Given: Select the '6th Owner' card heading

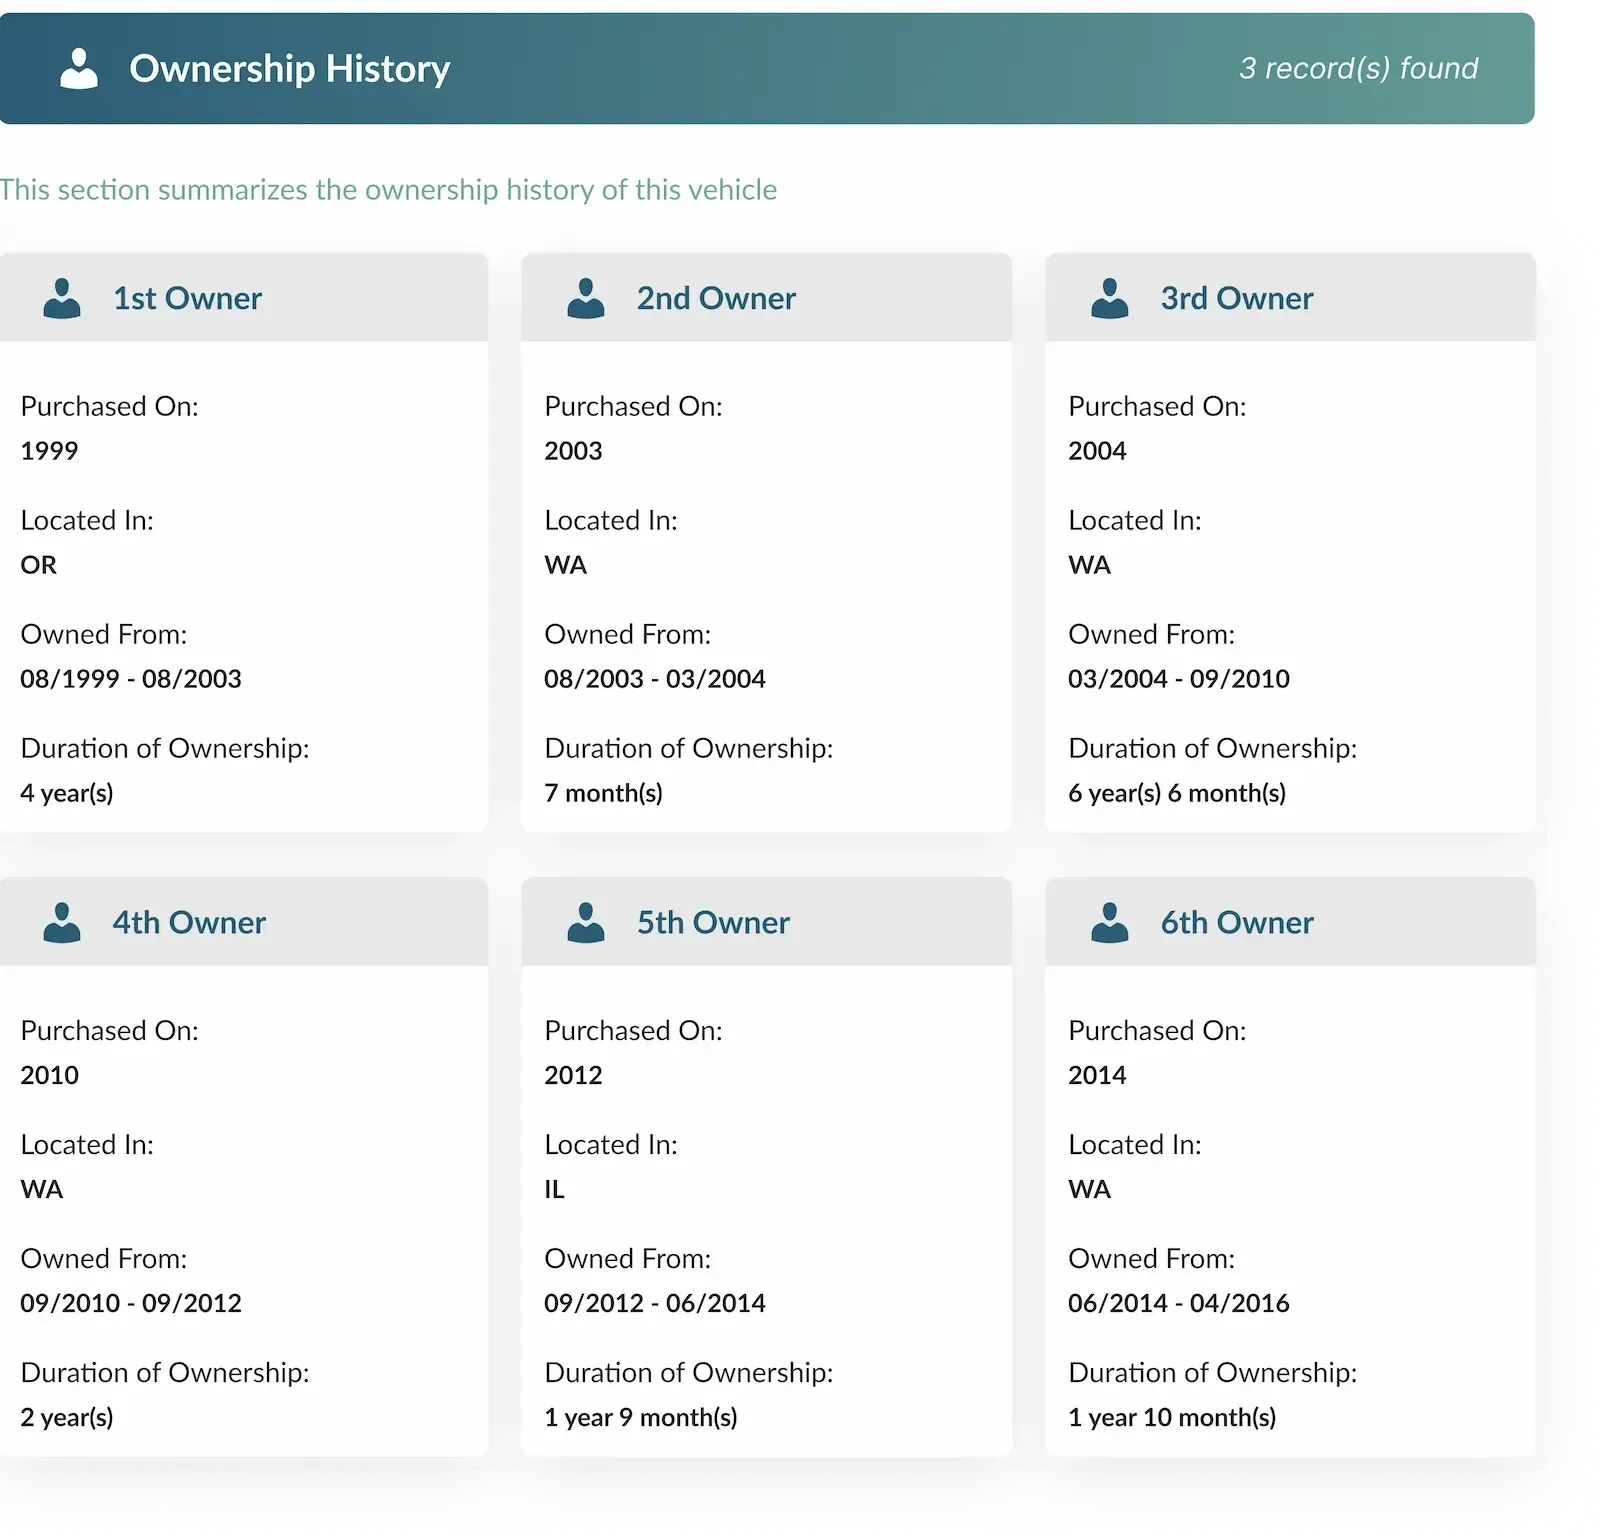Looking at the screenshot, I should pos(1237,922).
